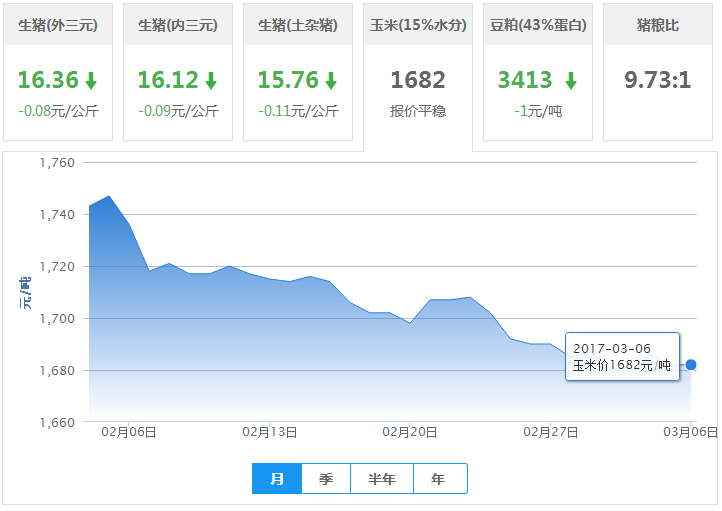Click the 3413 soybean meal price
Screen dimensions: 722x511
[525, 80]
